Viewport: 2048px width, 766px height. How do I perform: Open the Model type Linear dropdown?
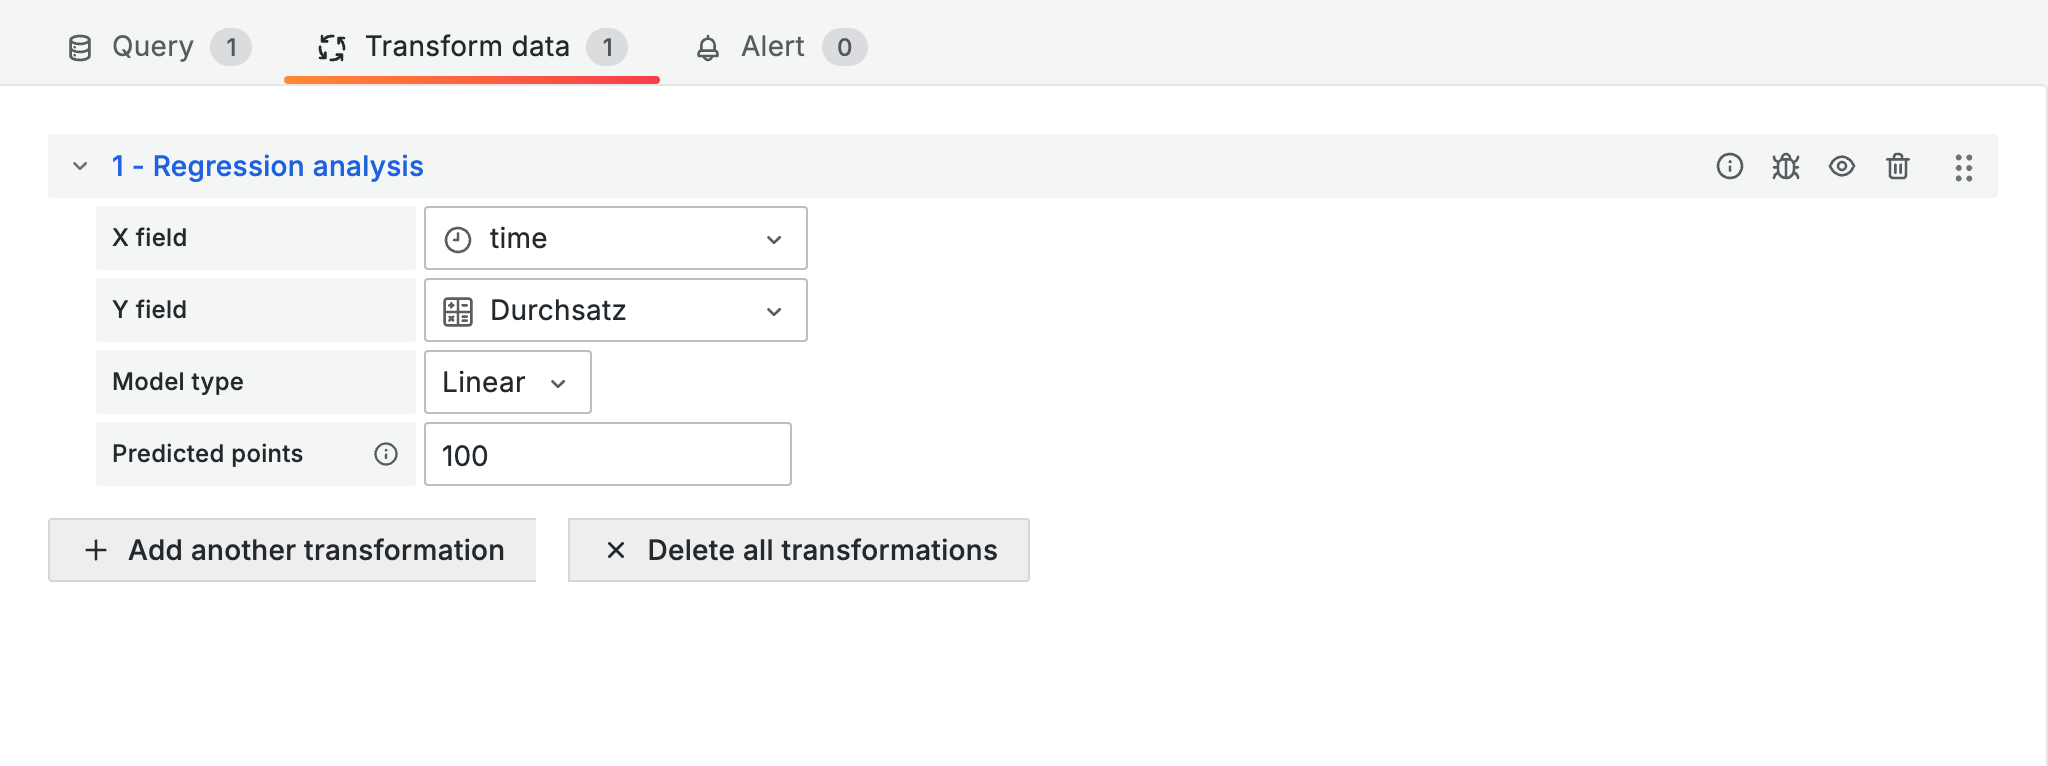[507, 382]
